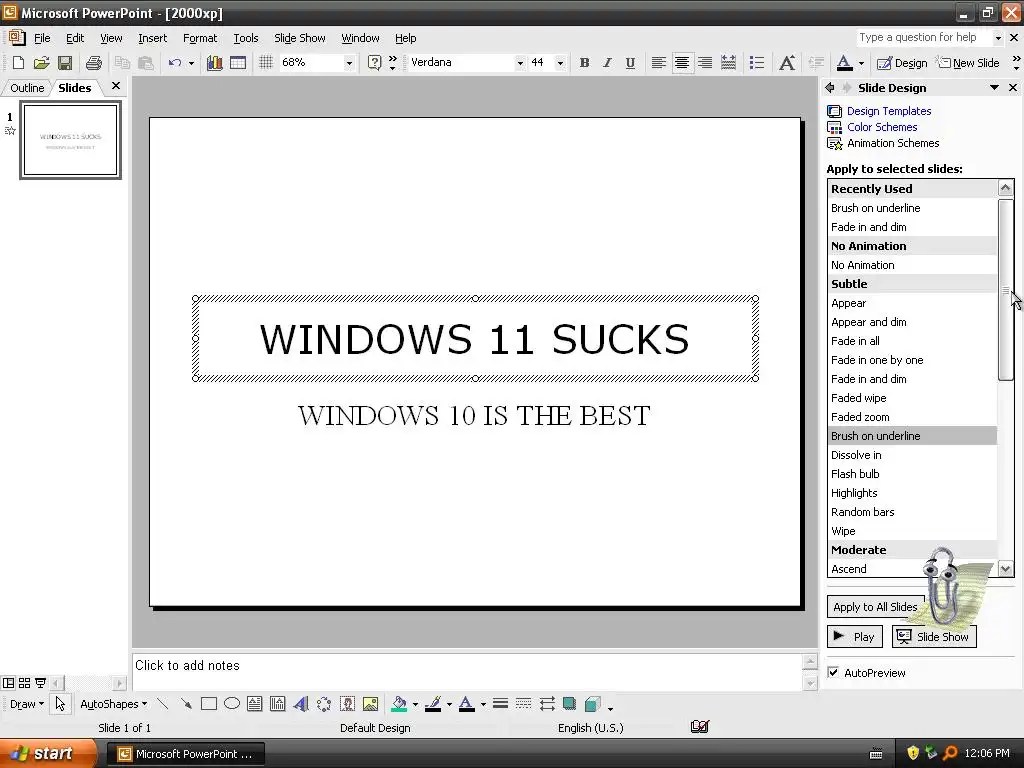Click the 3-D Style icon
1024x768 pixels.
click(x=593, y=704)
